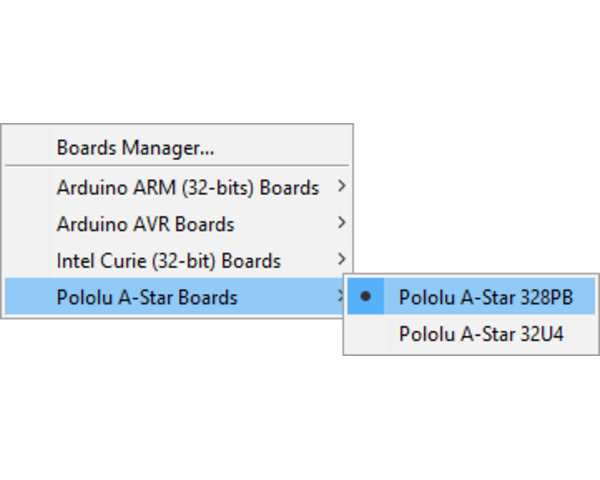Viewport: 600px width, 480px height.
Task: Click the selected bullet beside A-Star 328PB
Action: 366,296
